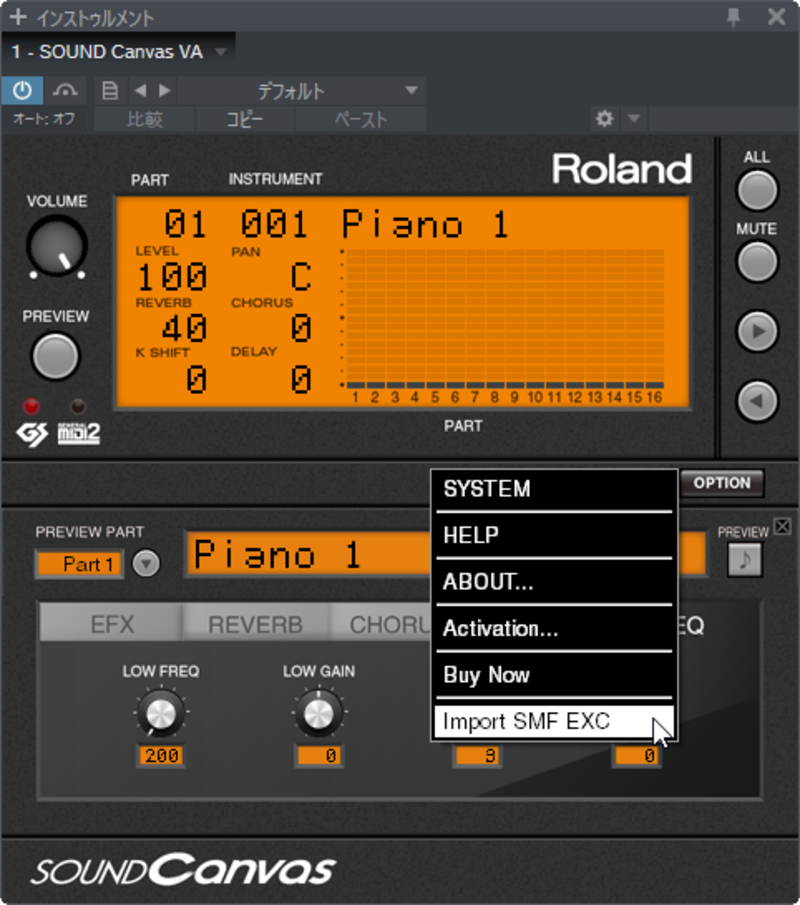Click the ALL button
The width and height of the screenshot is (800, 905).
click(757, 190)
